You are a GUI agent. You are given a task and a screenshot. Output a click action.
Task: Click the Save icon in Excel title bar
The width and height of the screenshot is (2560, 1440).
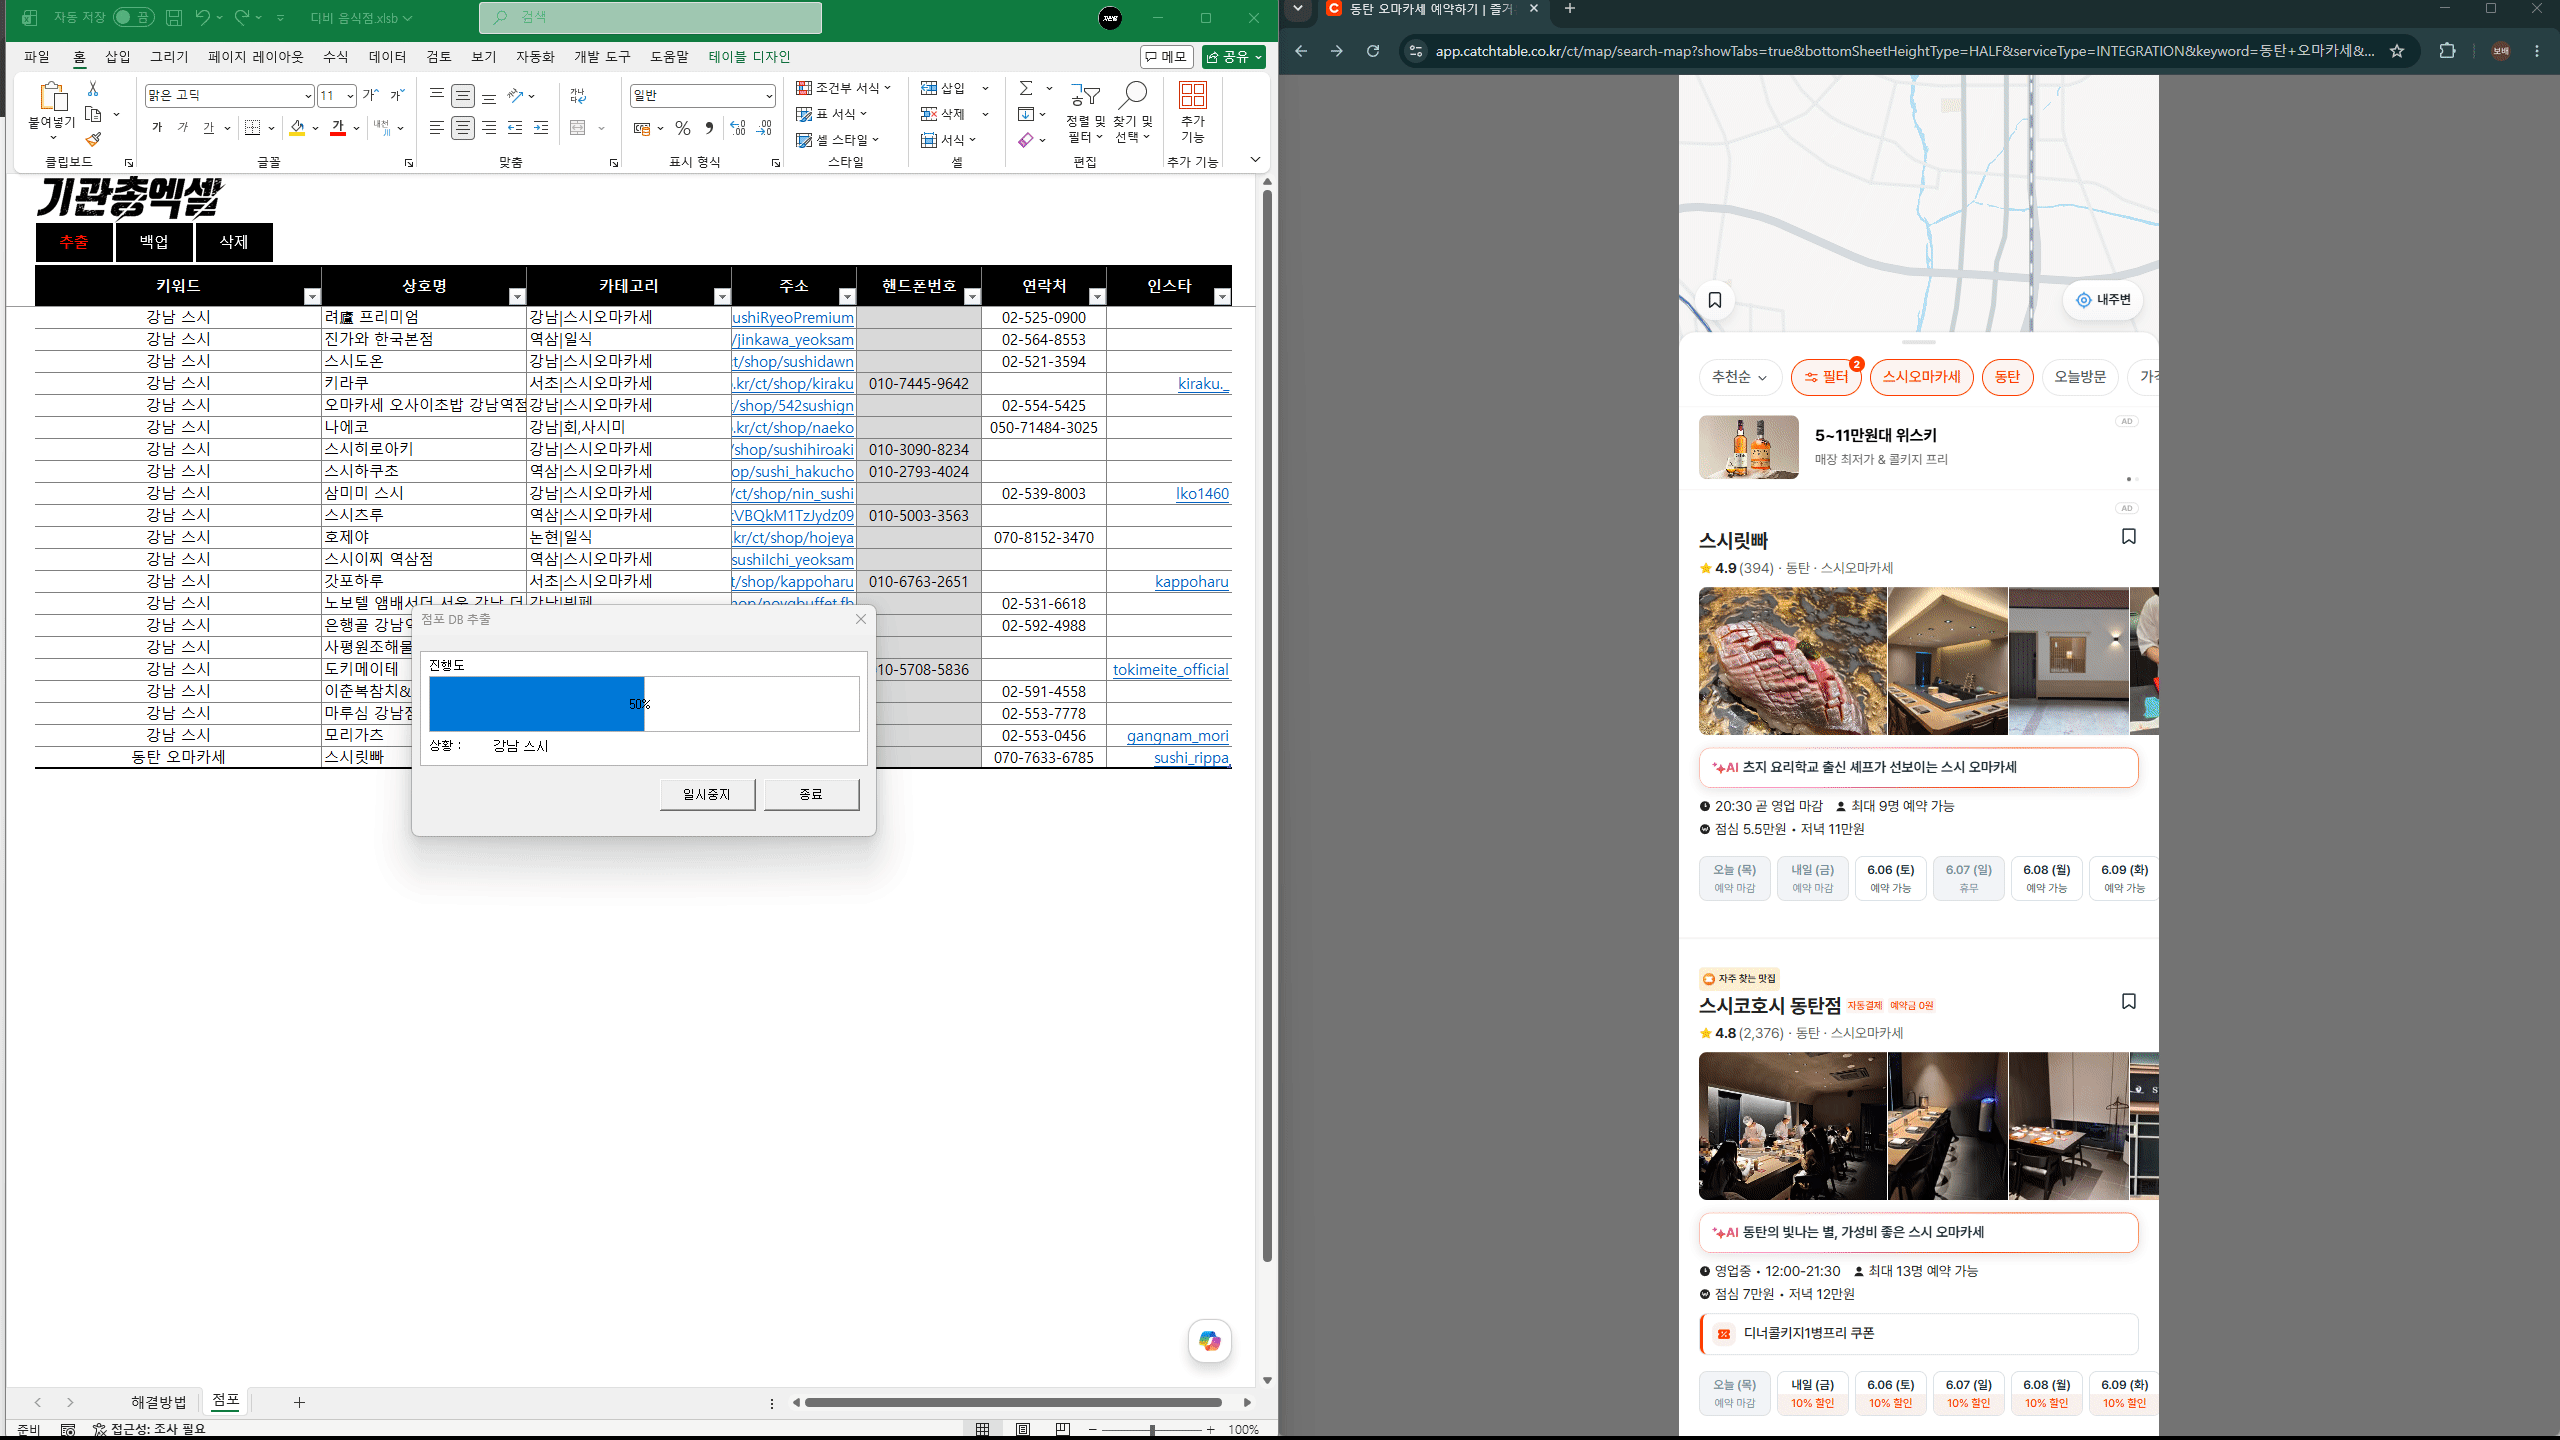tap(174, 17)
